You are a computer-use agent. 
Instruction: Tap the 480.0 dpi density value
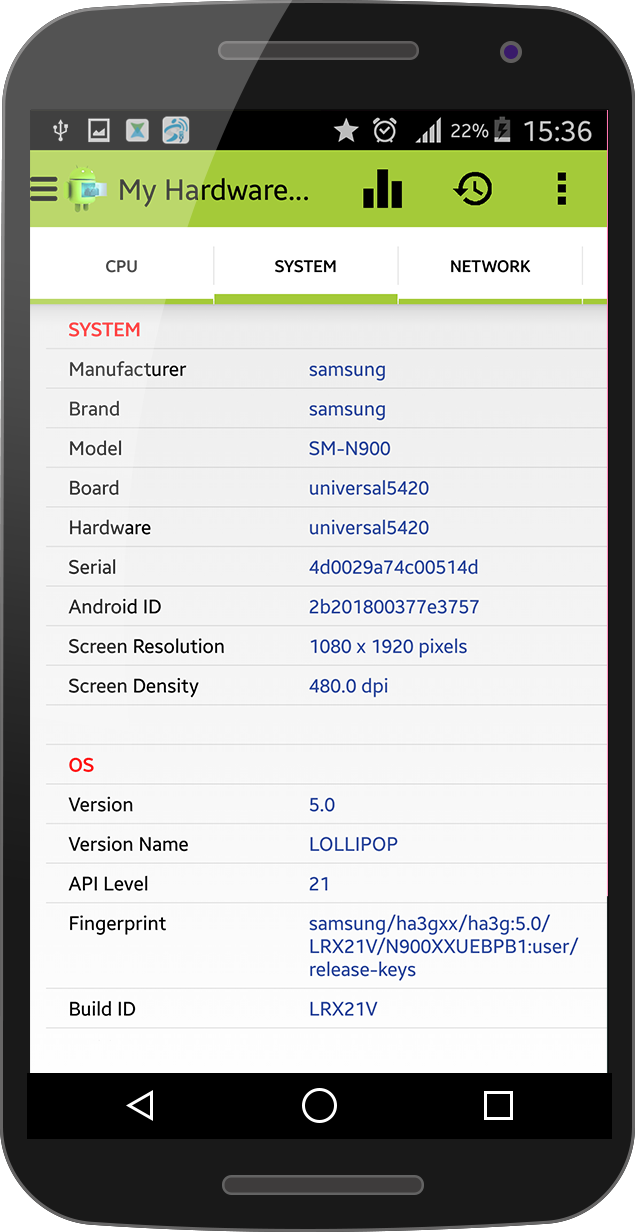348,686
